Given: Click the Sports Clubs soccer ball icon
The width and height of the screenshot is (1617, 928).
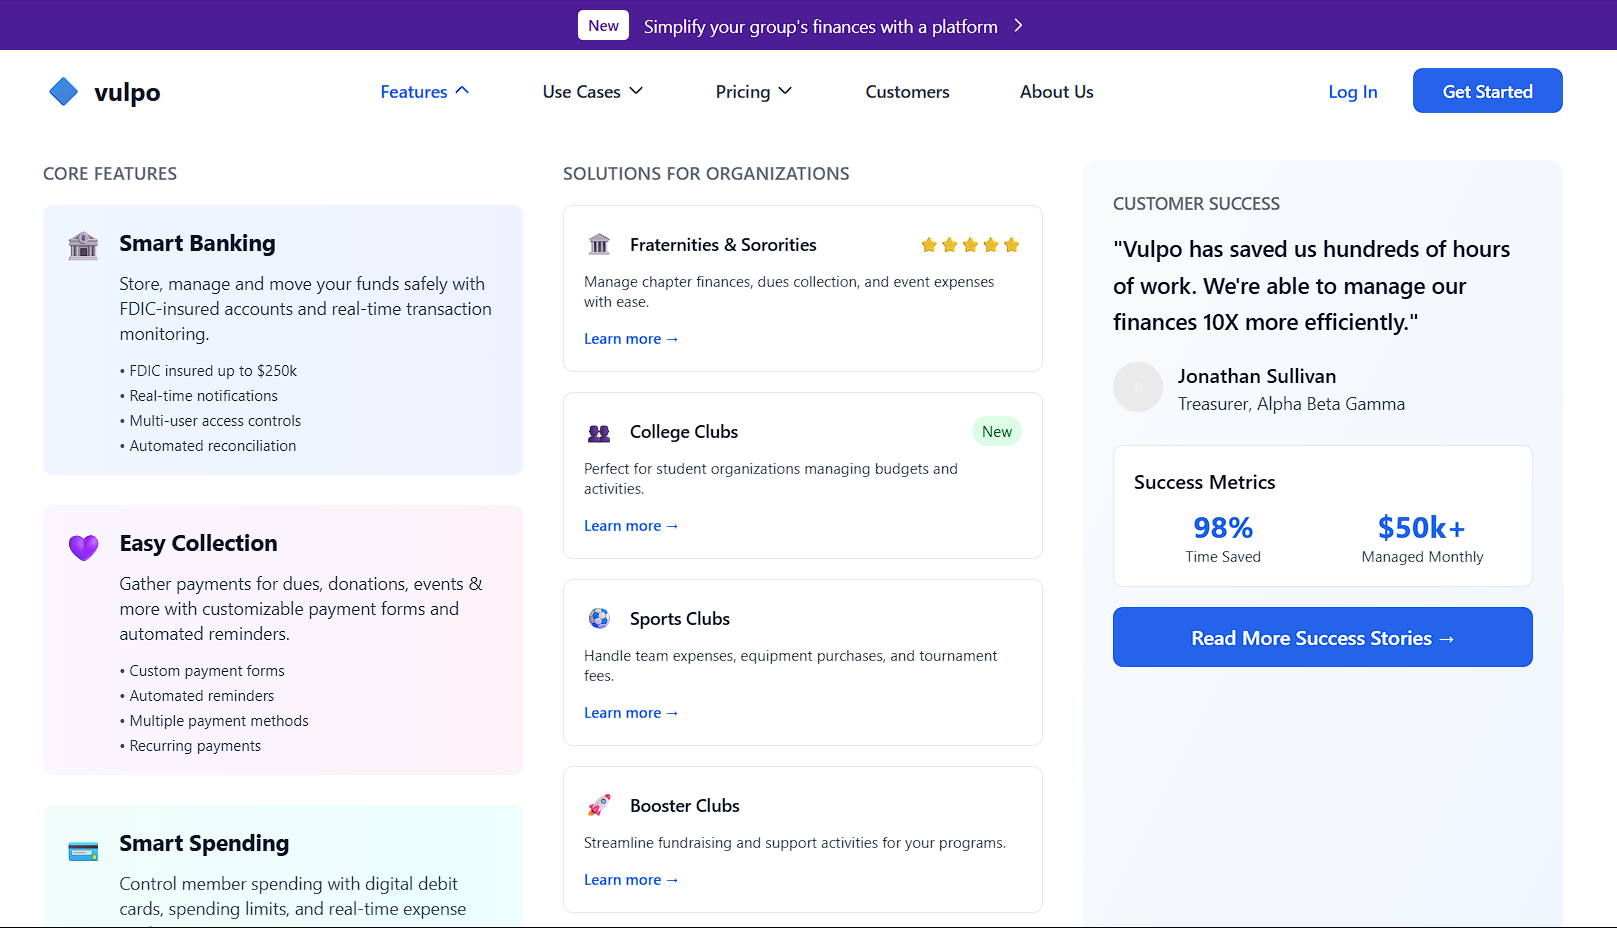Looking at the screenshot, I should tap(599, 619).
